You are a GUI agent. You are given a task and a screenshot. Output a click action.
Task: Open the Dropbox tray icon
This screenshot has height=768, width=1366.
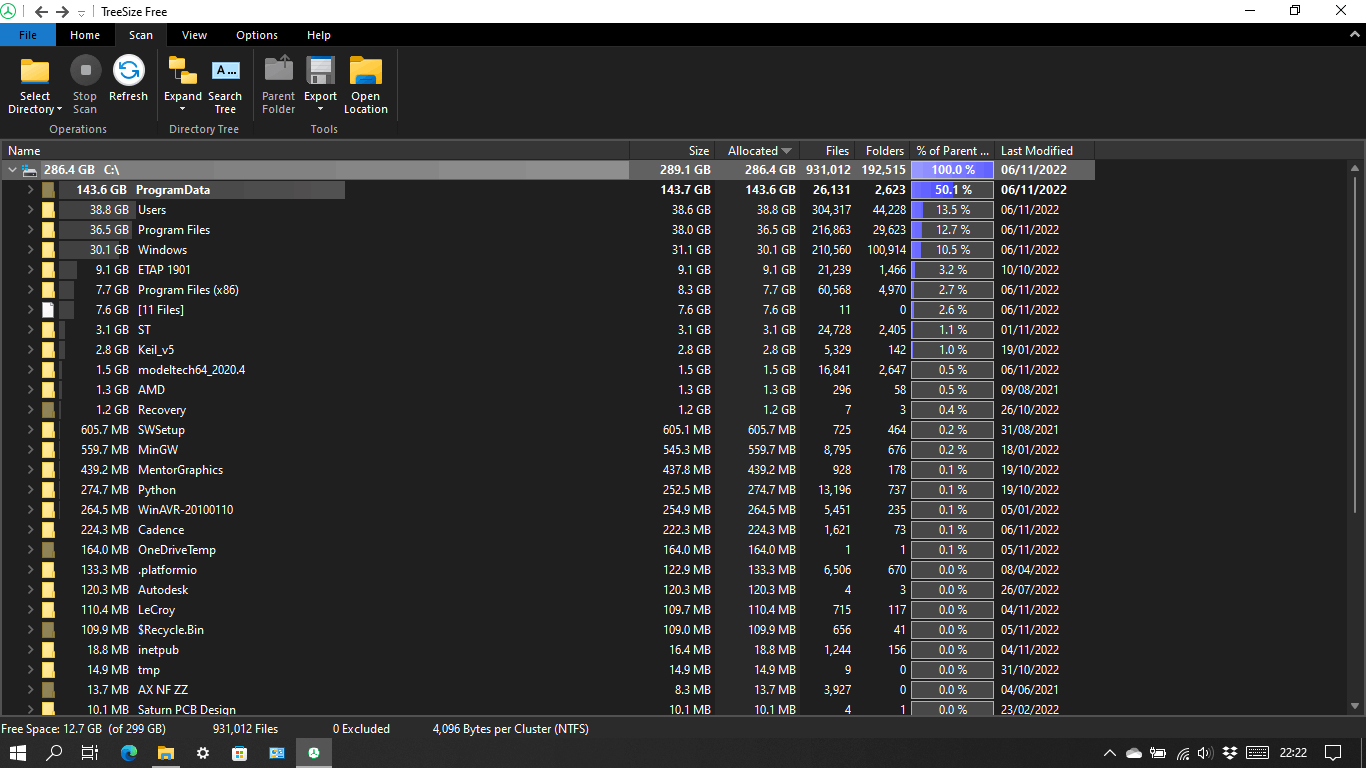(x=1230, y=753)
